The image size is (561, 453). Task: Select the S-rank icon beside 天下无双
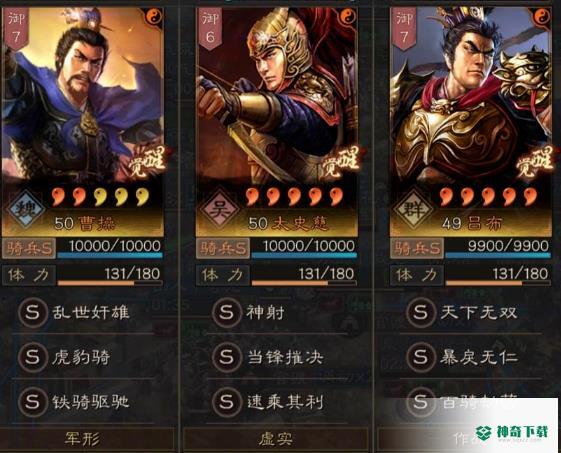tap(420, 313)
